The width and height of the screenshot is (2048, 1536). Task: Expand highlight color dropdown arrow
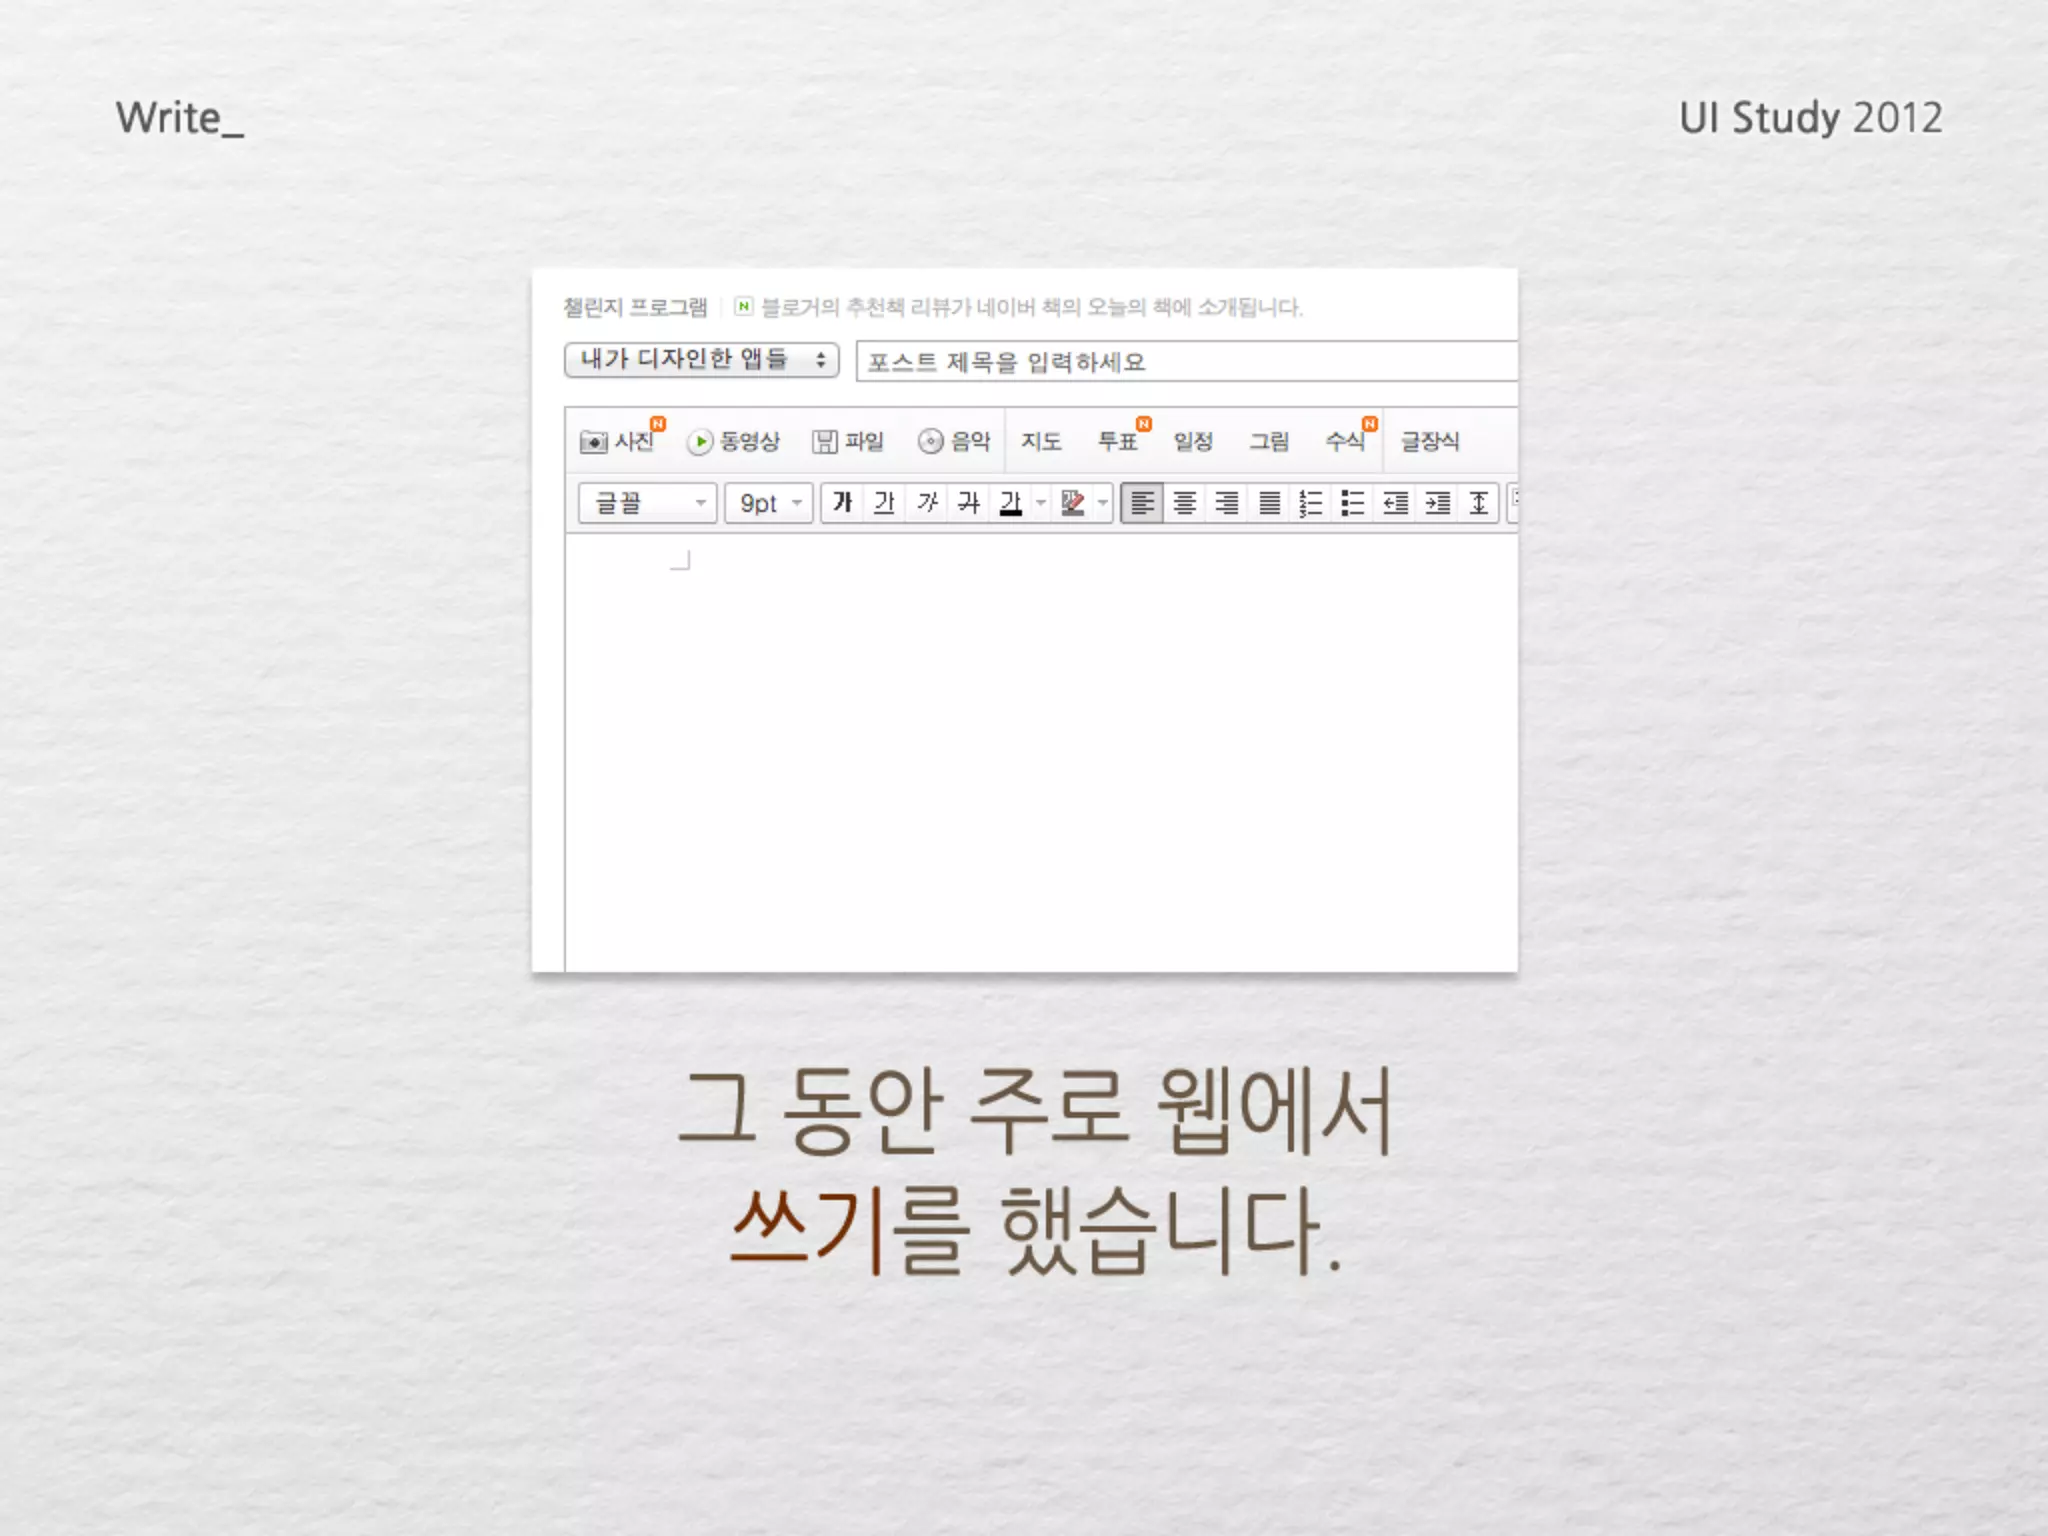click(x=1103, y=502)
